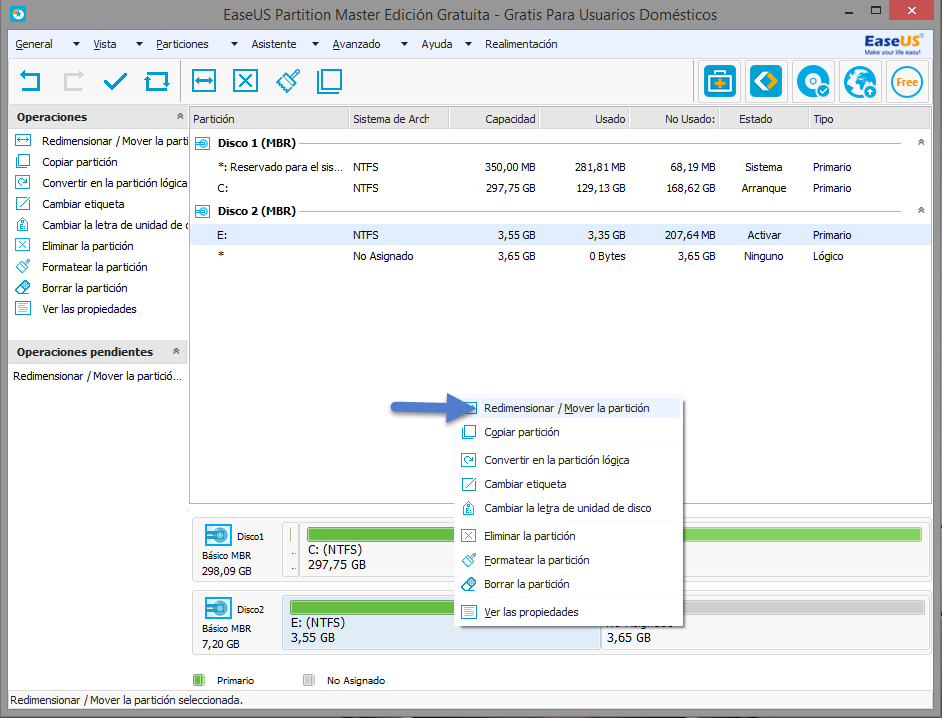Click the Ver las propiedades sidebar icon
The height and width of the screenshot is (718, 942).
tap(23, 308)
